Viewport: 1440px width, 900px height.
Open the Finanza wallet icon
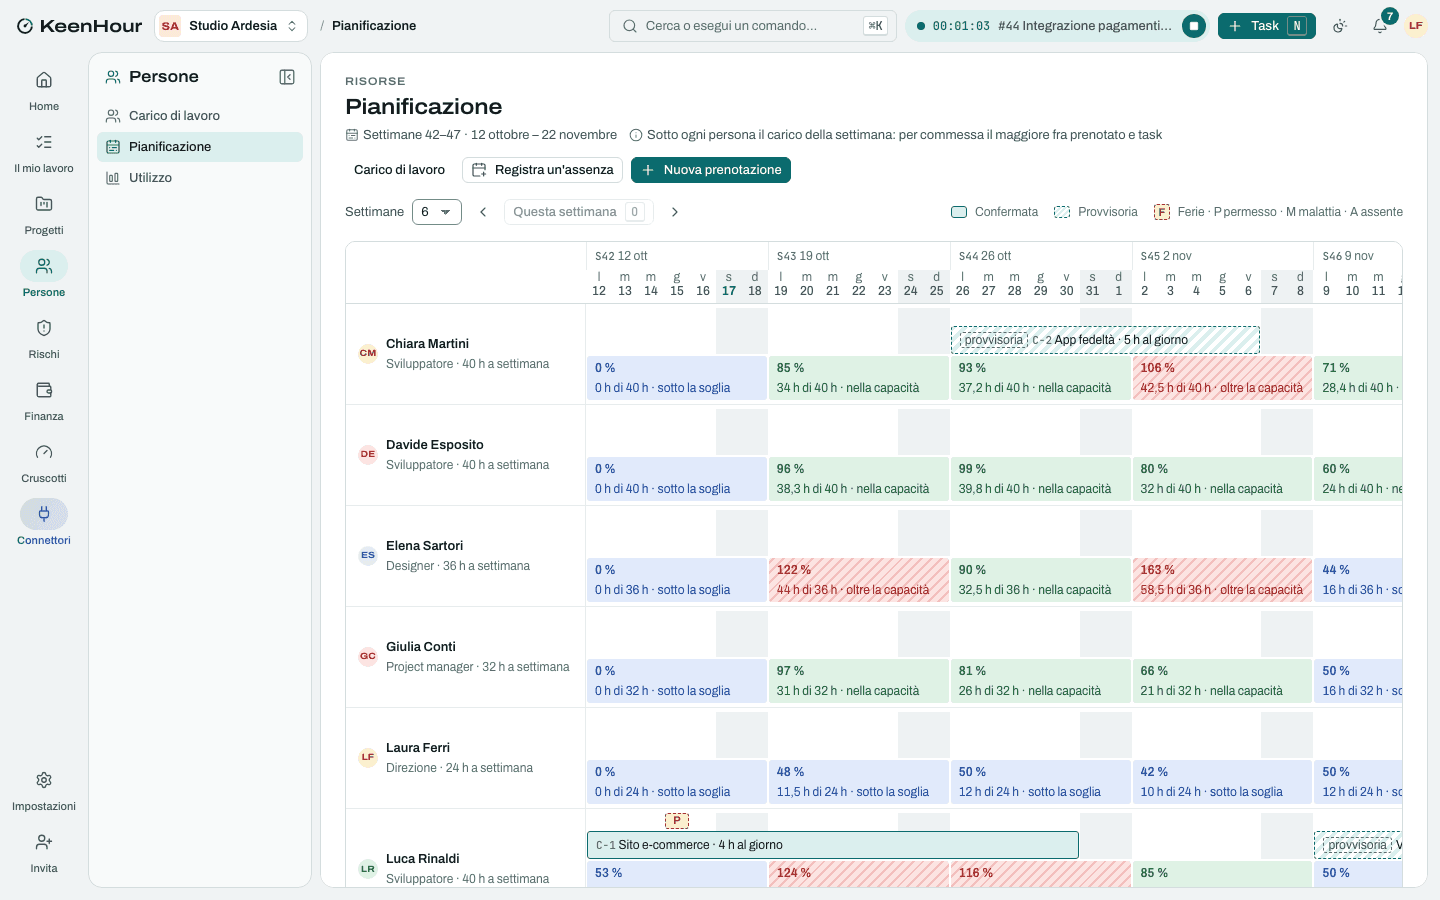click(x=44, y=390)
